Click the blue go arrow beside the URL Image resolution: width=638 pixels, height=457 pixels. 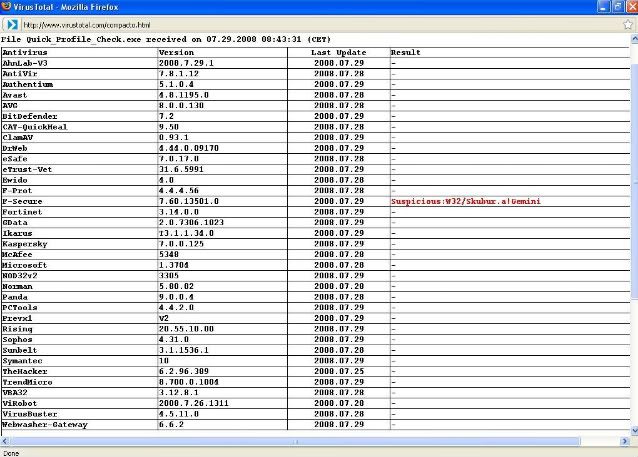12,25
